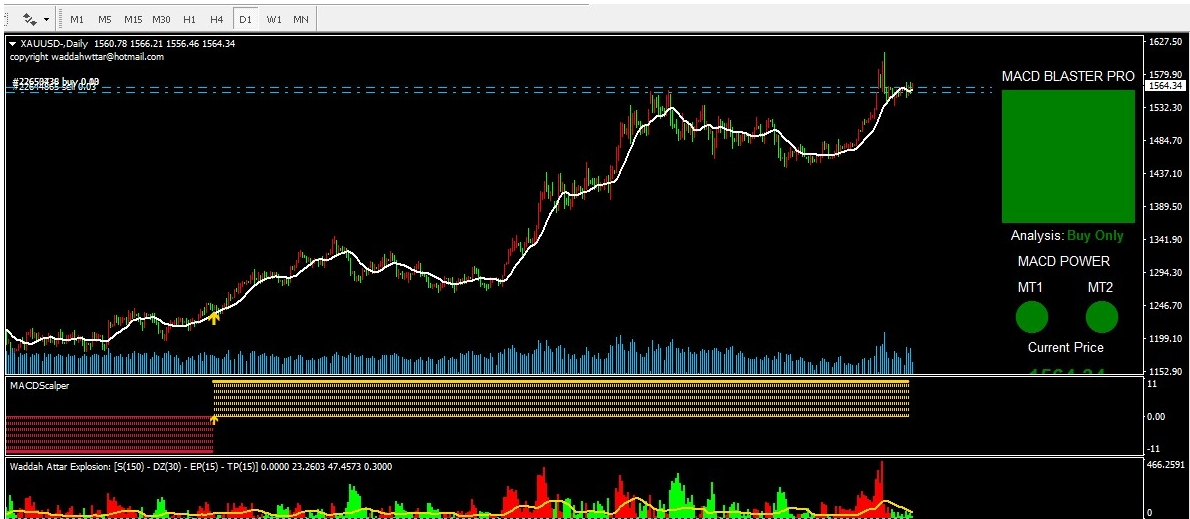1190x519 pixels.
Task: Switch chart to H1 timeframe
Action: tap(189, 19)
